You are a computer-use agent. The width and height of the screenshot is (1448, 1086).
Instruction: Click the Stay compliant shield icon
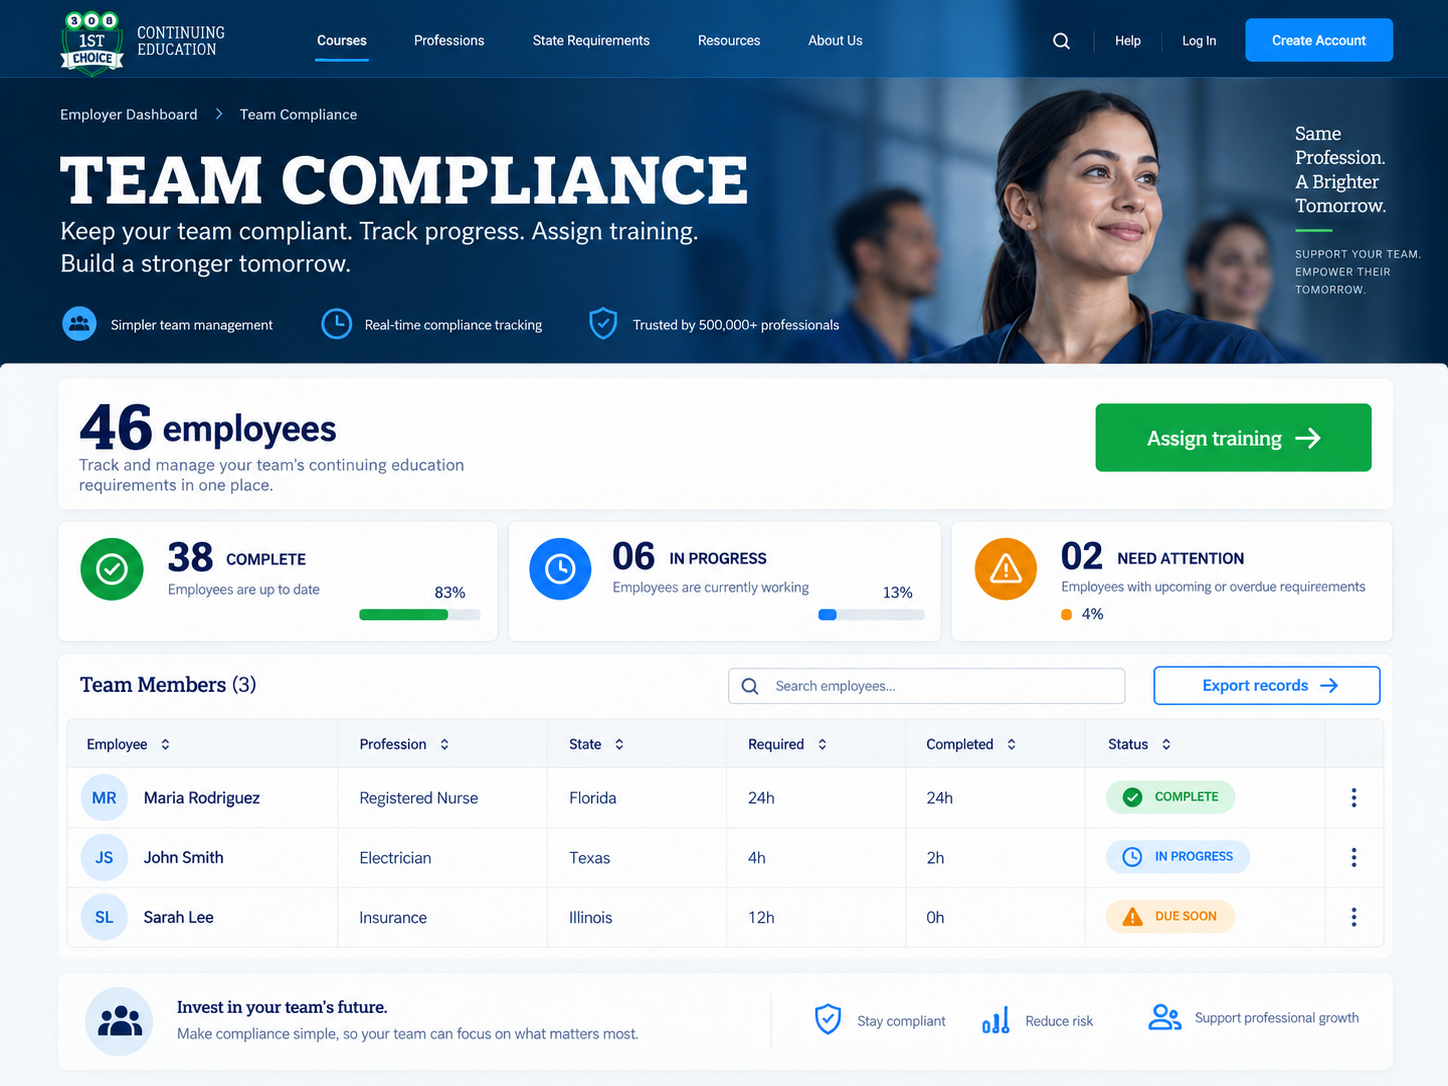[x=828, y=1019]
